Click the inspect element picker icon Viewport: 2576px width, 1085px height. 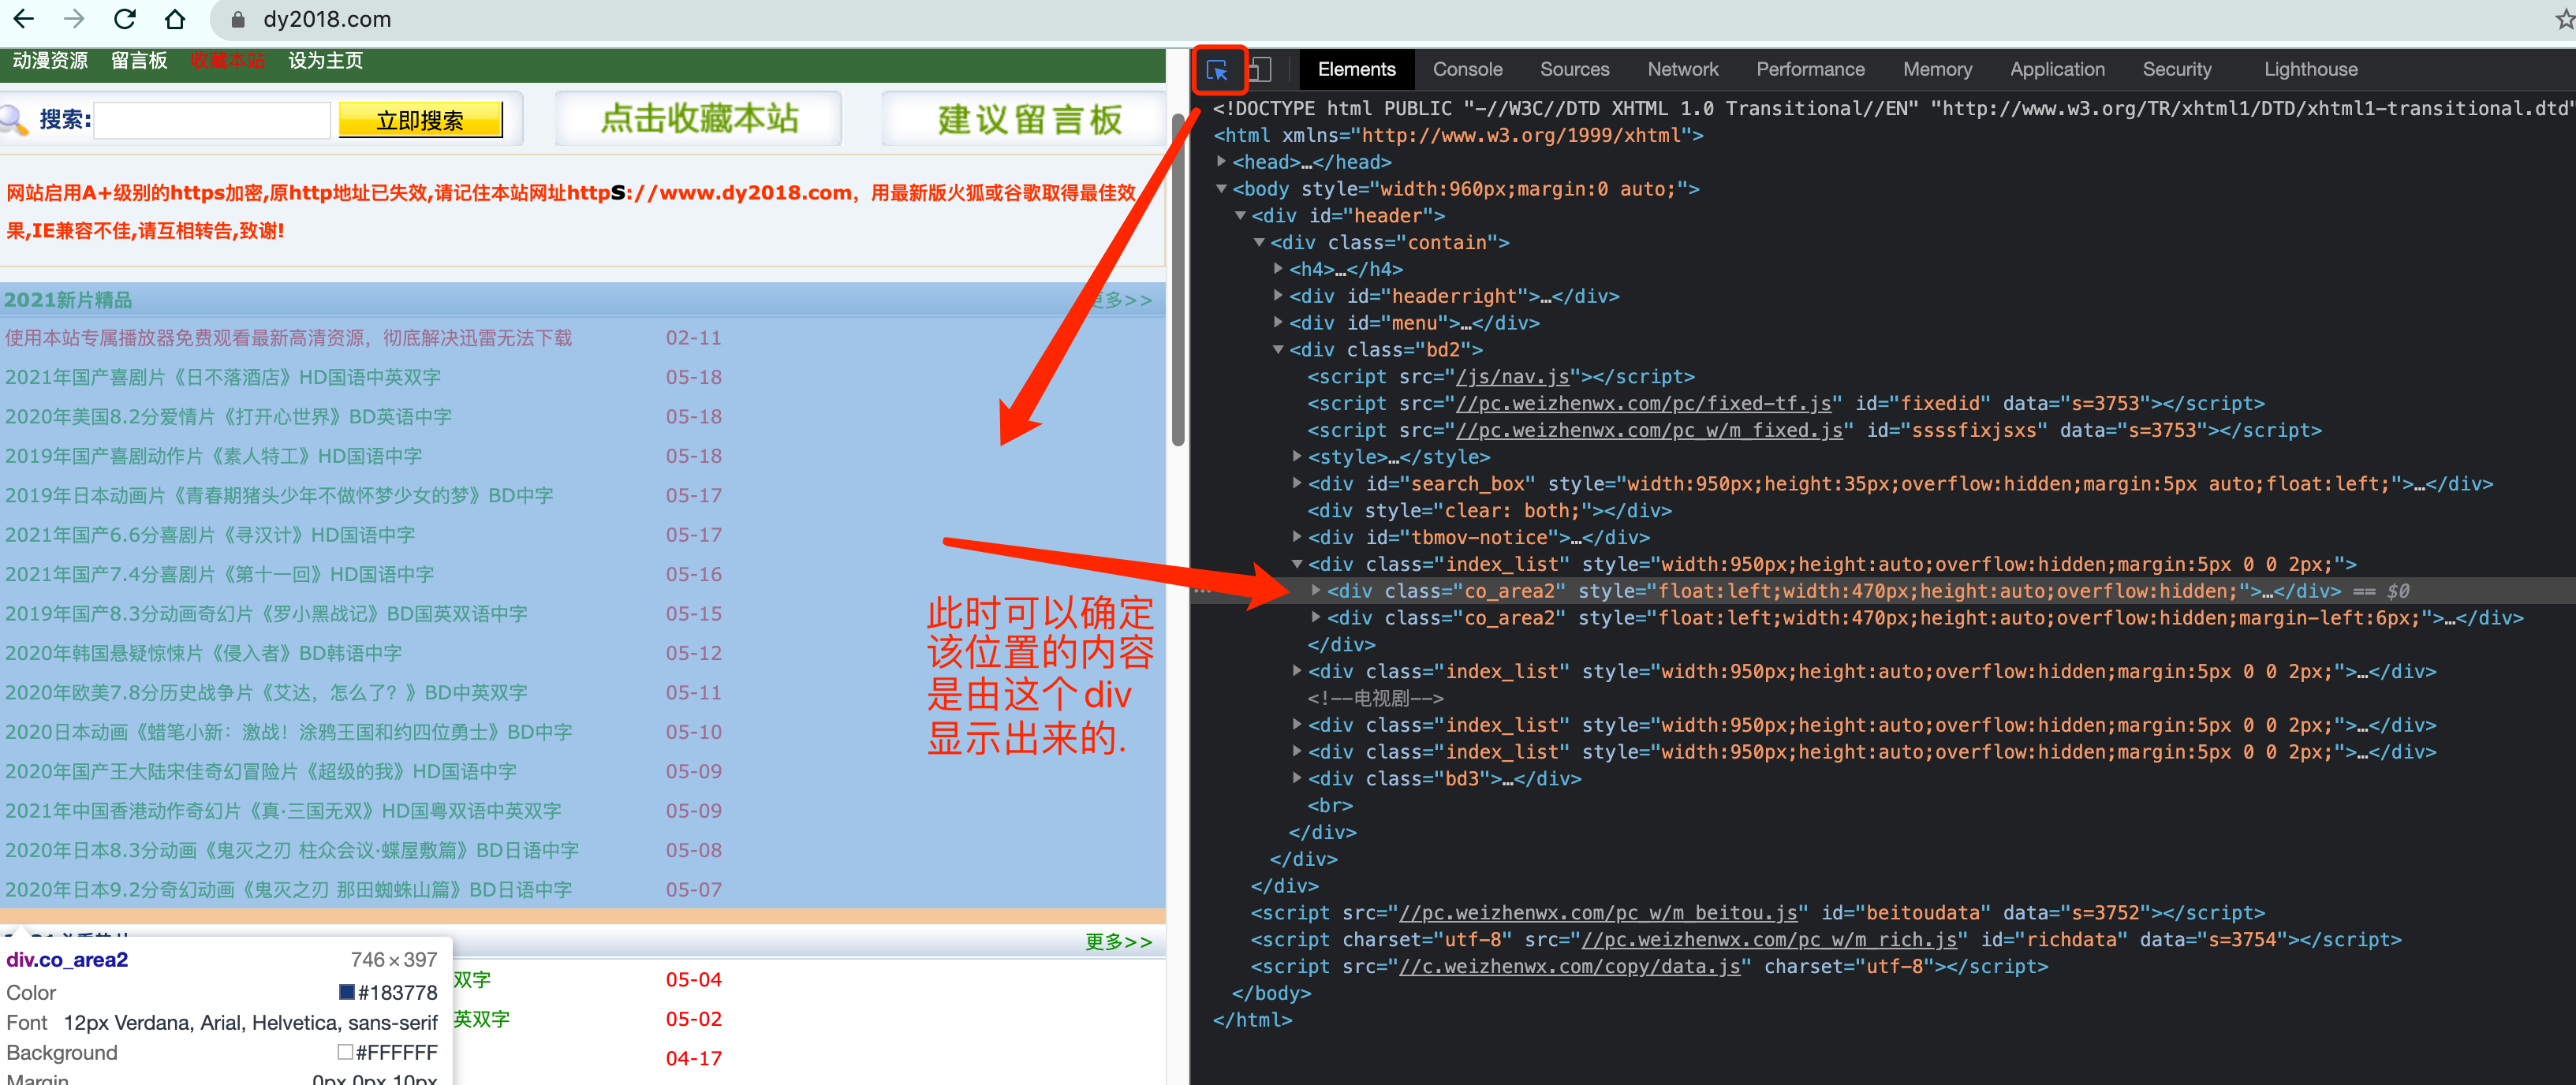(1217, 70)
